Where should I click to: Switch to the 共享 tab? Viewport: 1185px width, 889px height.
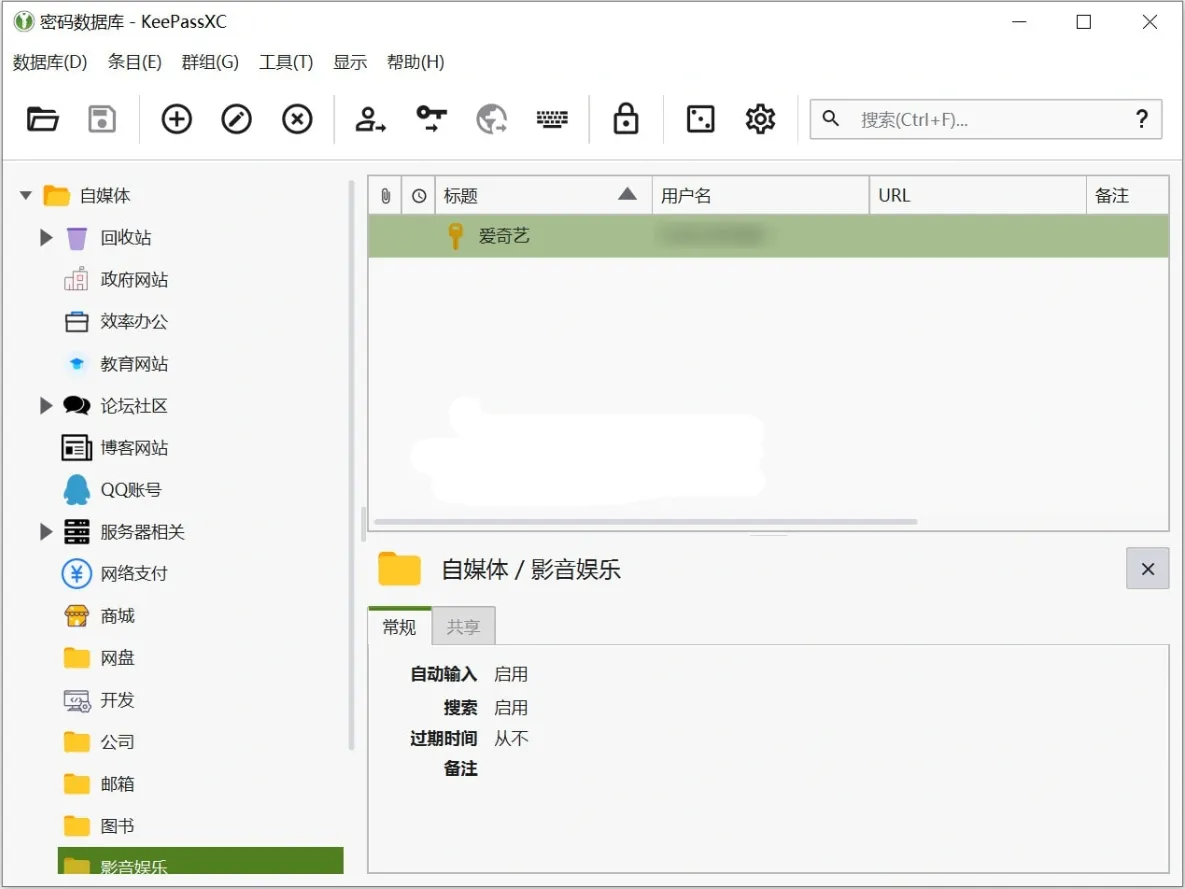[463, 626]
